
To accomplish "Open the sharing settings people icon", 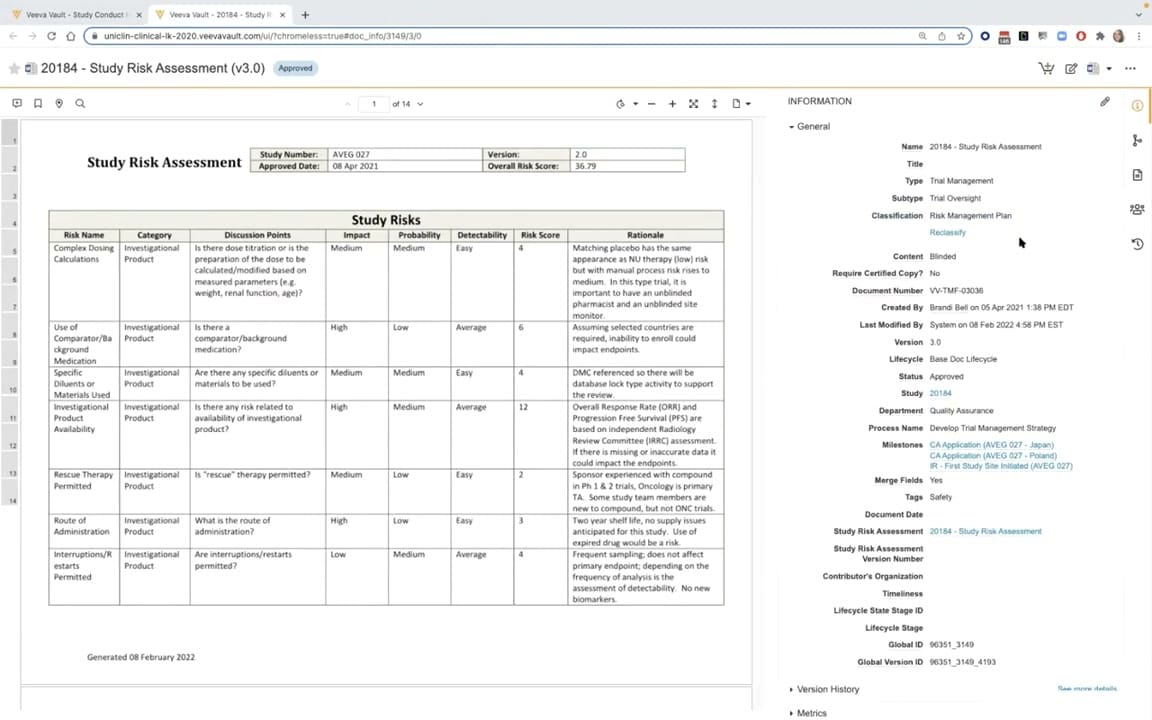I will pos(1137,209).
